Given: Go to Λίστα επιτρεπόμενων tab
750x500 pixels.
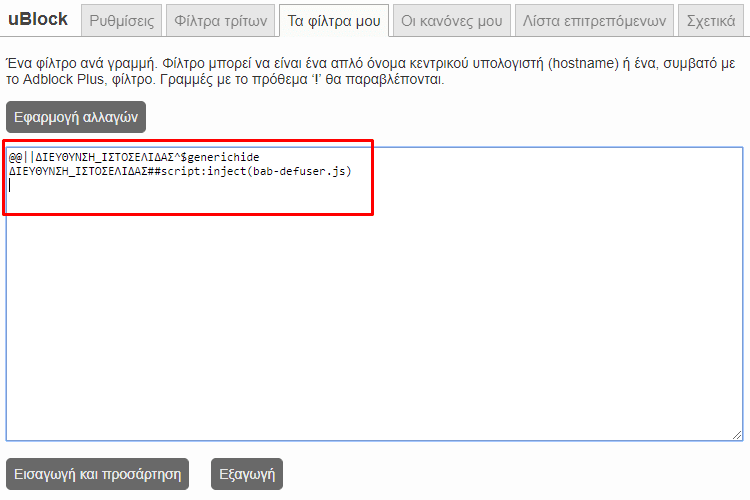Looking at the screenshot, I should point(594,21).
